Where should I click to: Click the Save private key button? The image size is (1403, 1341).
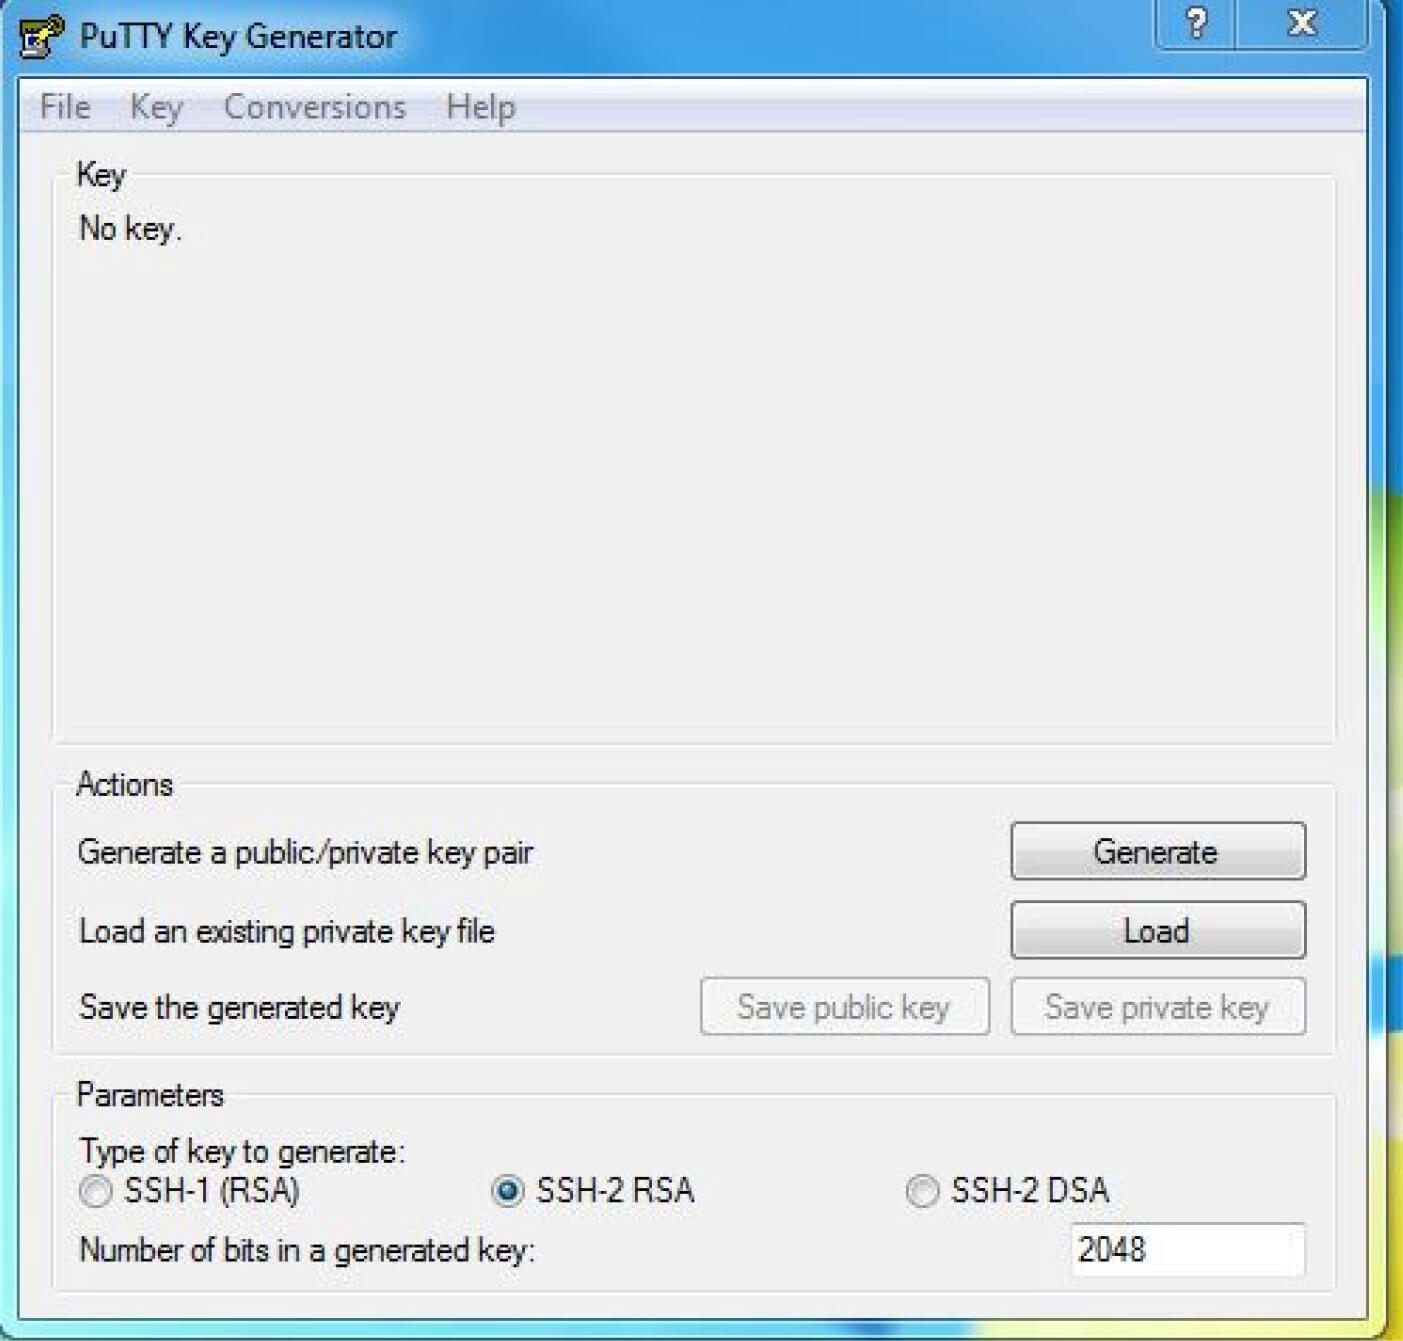(1157, 1006)
